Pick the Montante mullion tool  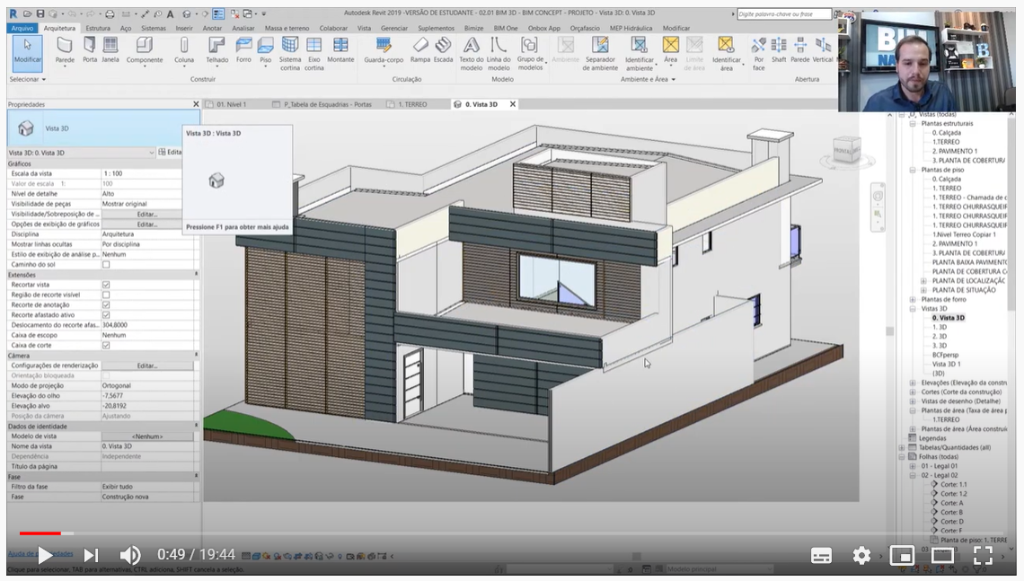[x=340, y=50]
